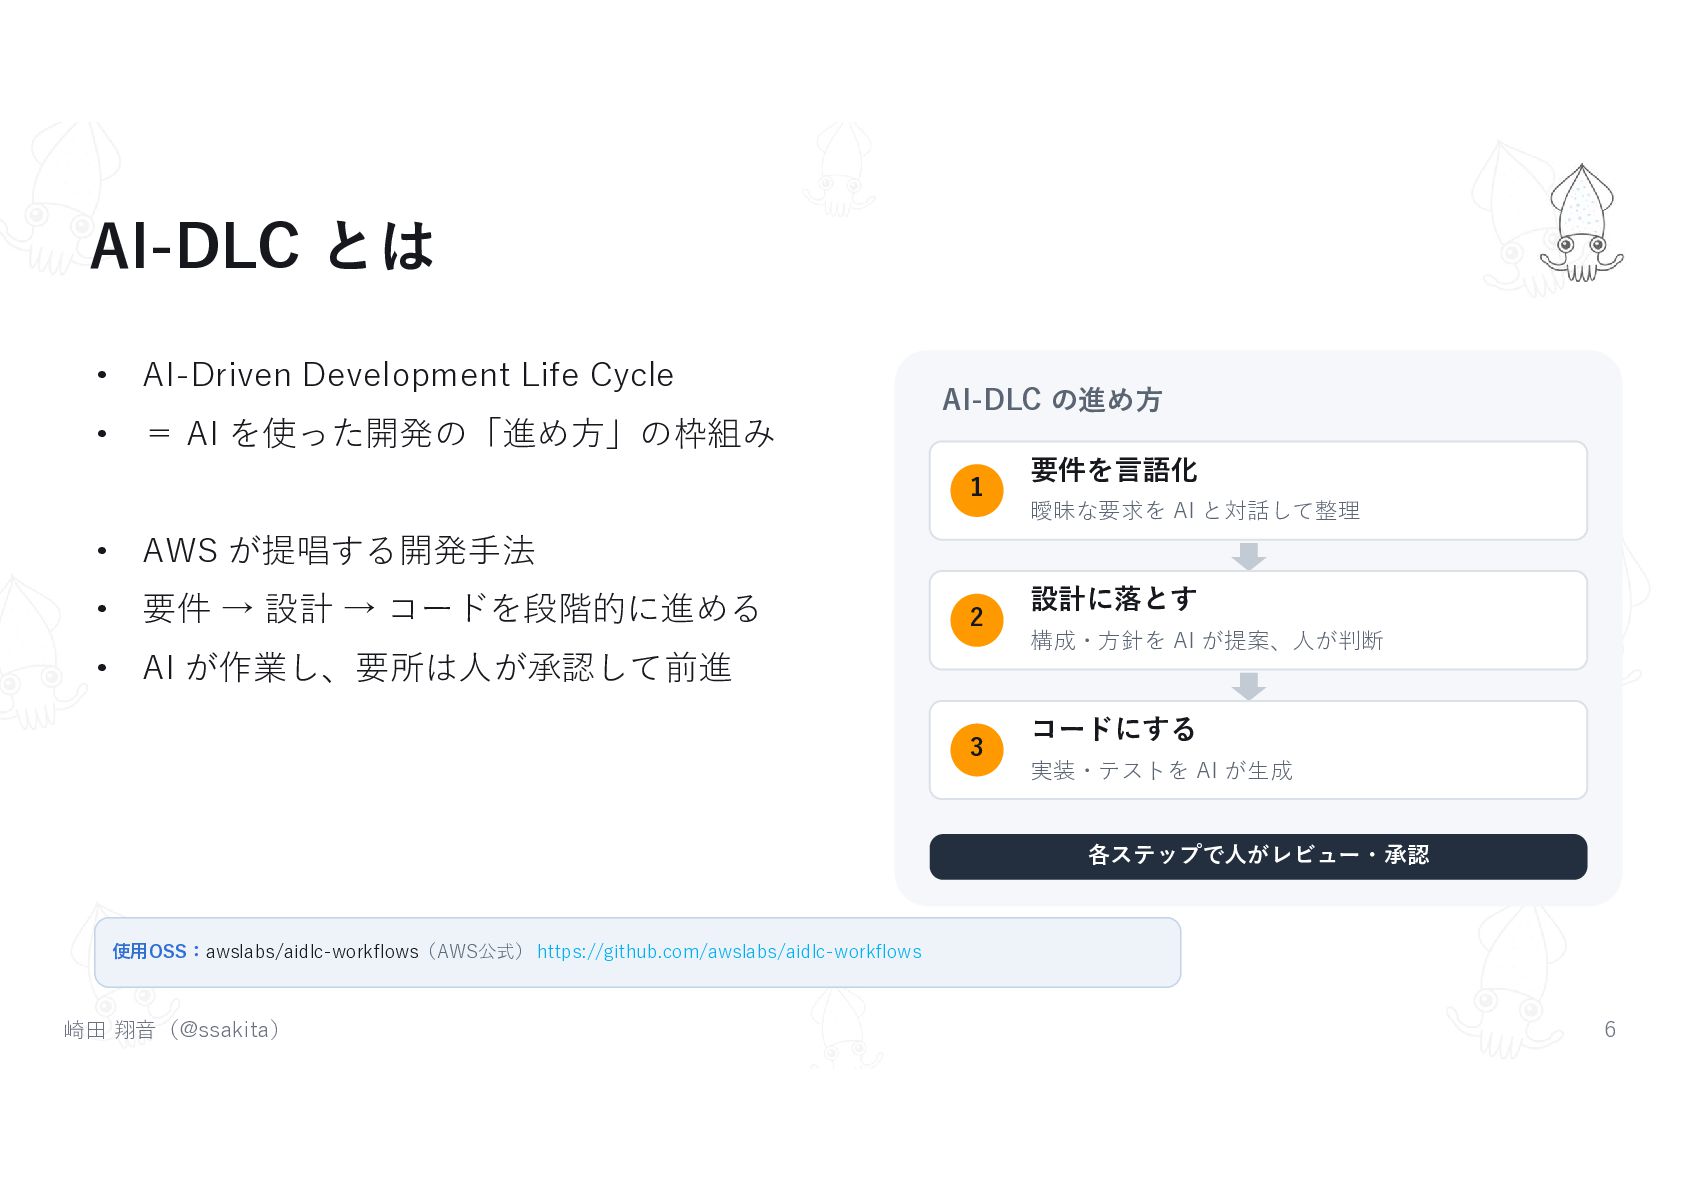This screenshot has width=1684, height=1191.
Task: Click the down arrow between steps 1 and 2
Action: point(1248,556)
